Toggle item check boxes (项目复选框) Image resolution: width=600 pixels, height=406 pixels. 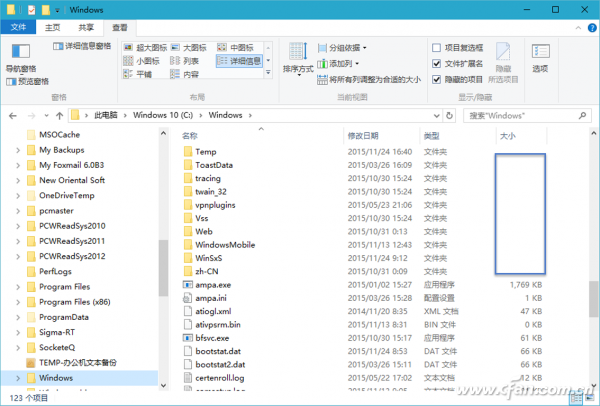pyautogui.click(x=458, y=48)
